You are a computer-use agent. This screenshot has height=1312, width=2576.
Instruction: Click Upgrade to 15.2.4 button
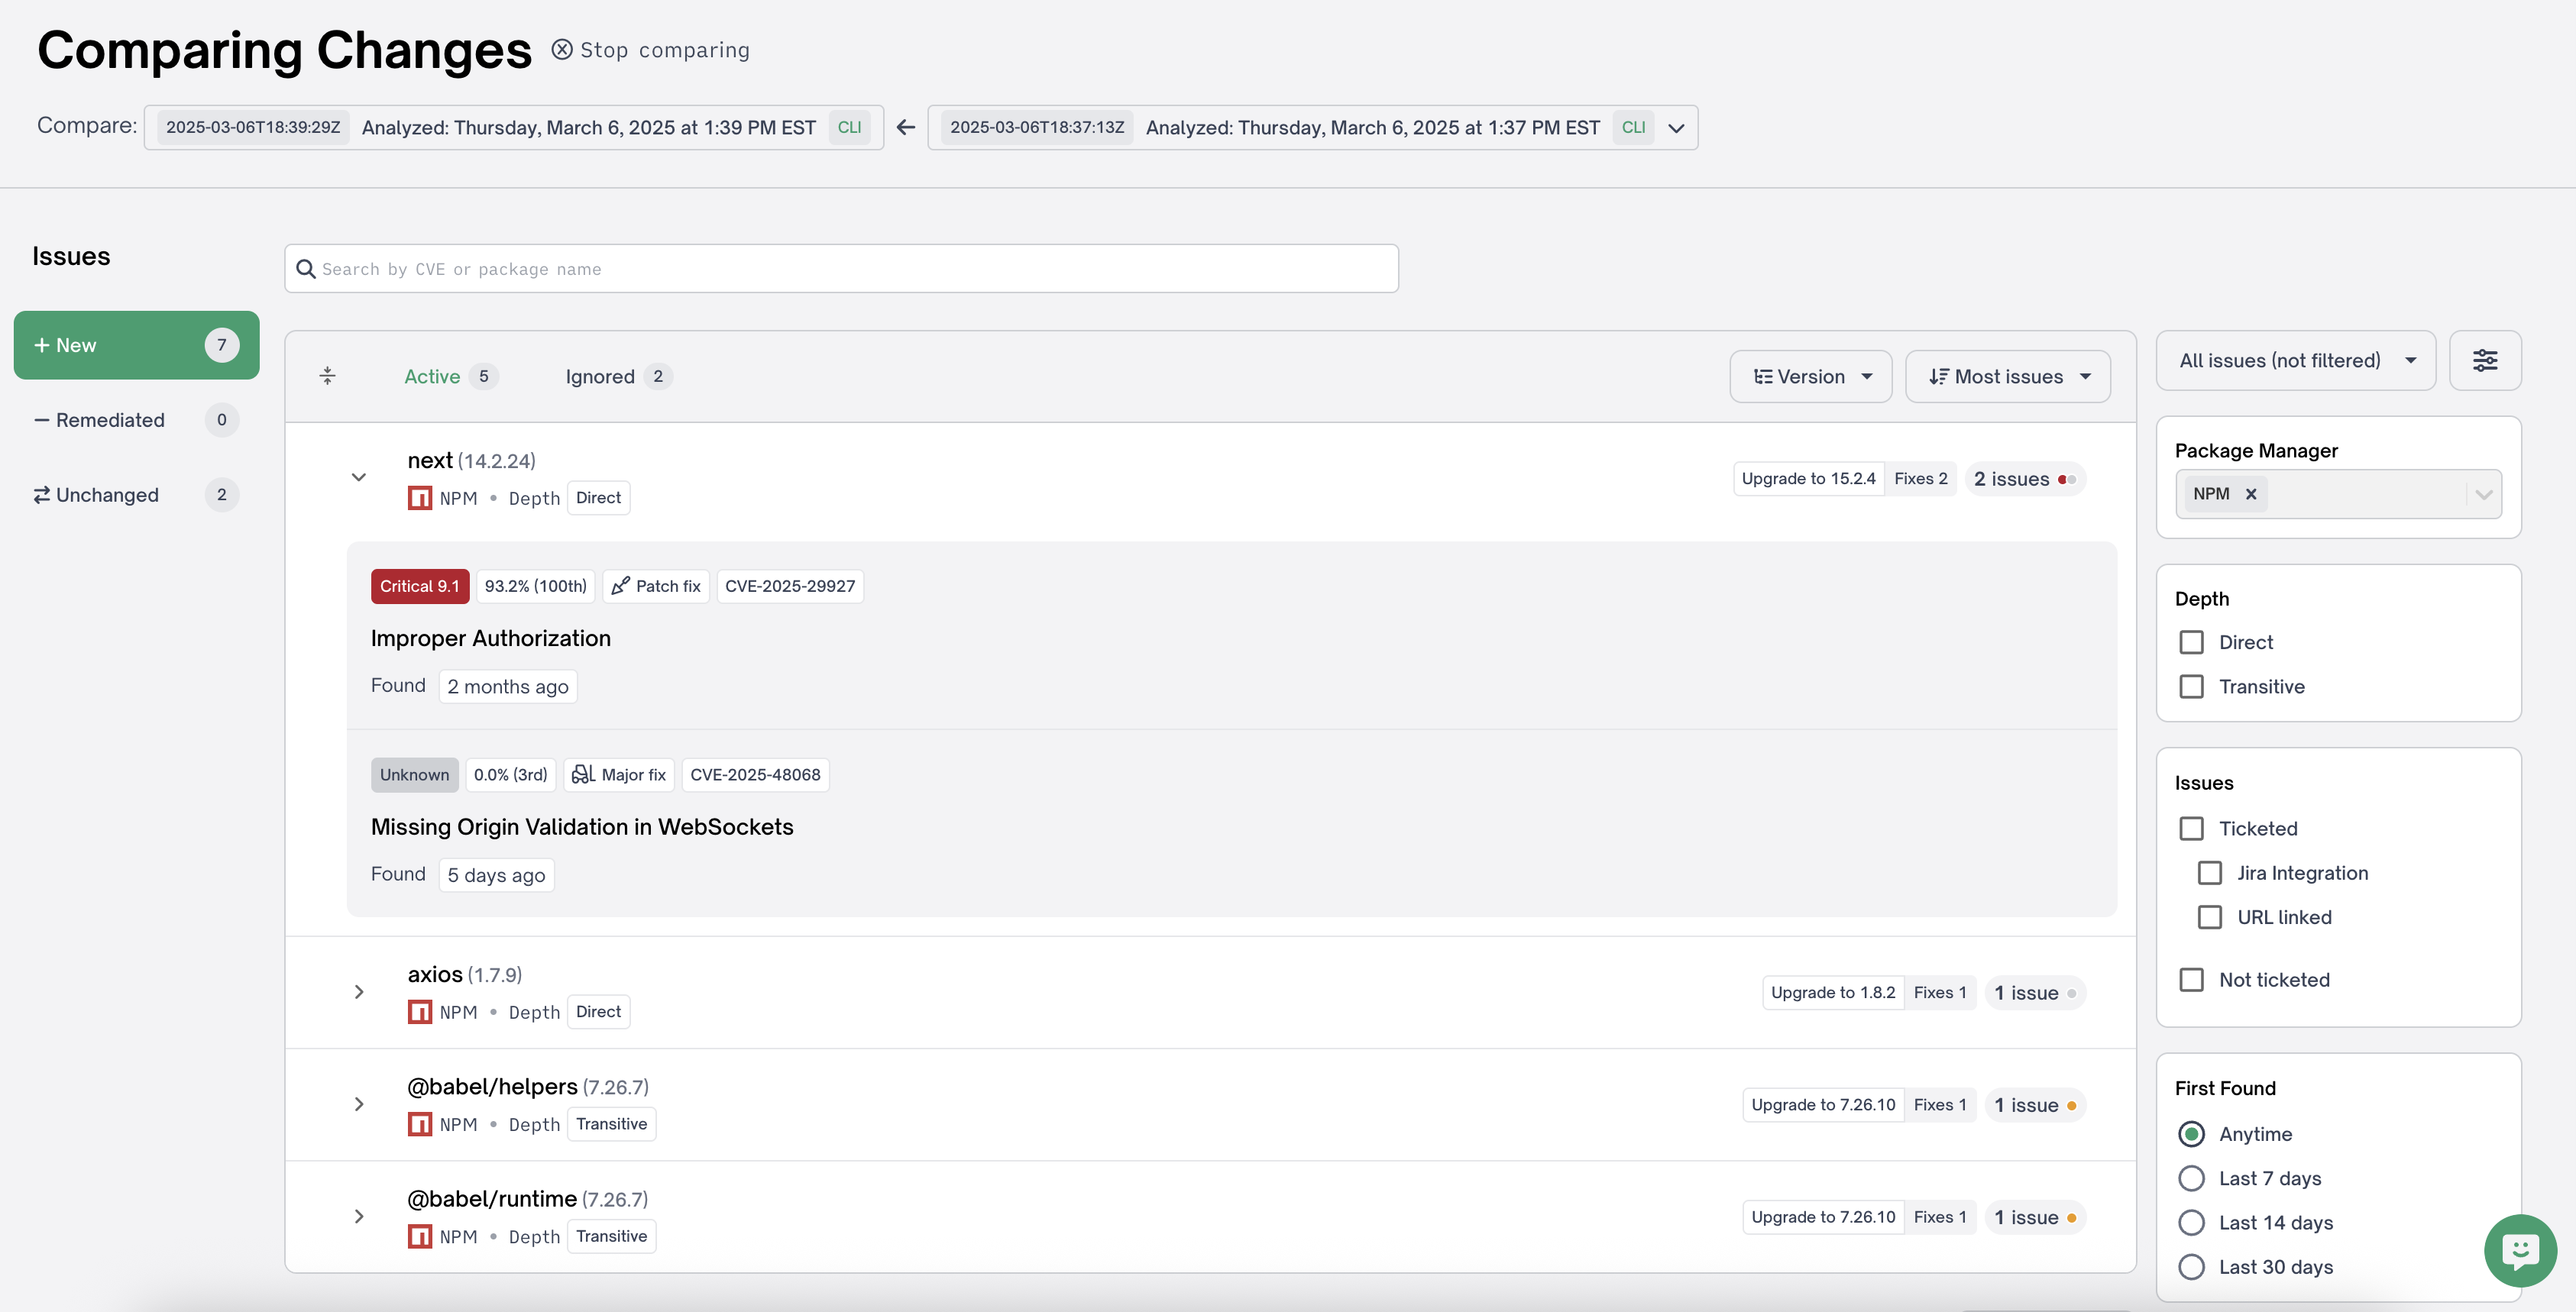tap(1808, 479)
